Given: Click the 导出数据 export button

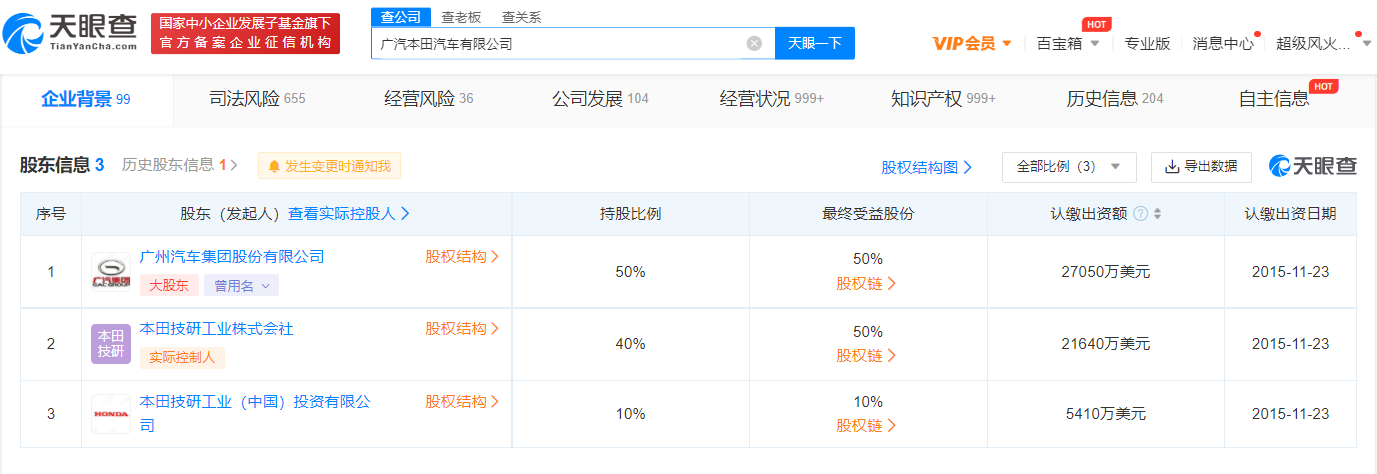Looking at the screenshot, I should point(1201,167).
